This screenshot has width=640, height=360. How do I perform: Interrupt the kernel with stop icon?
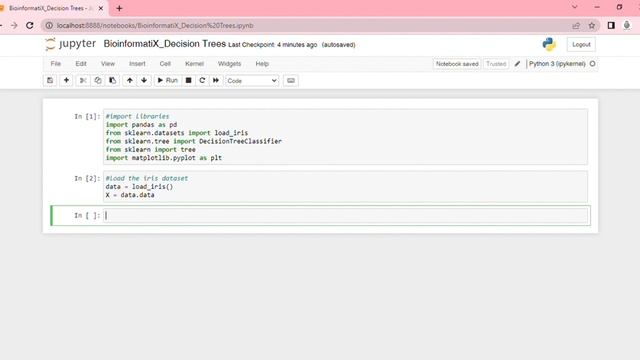tap(188, 80)
